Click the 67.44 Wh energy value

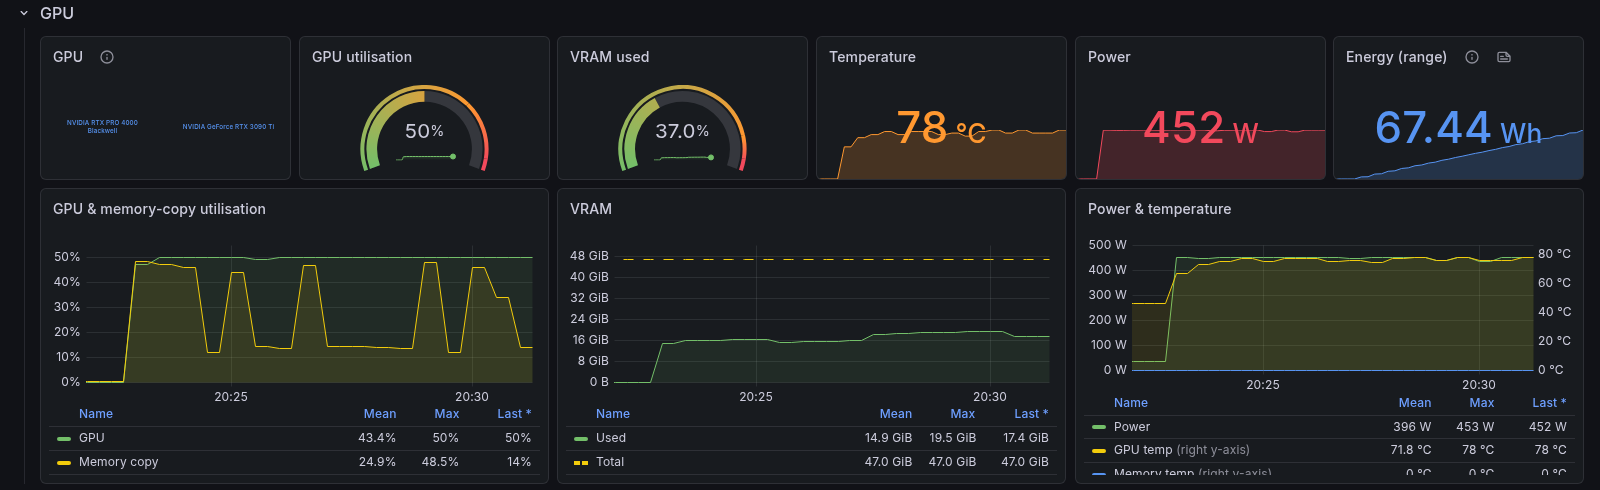tap(1458, 128)
